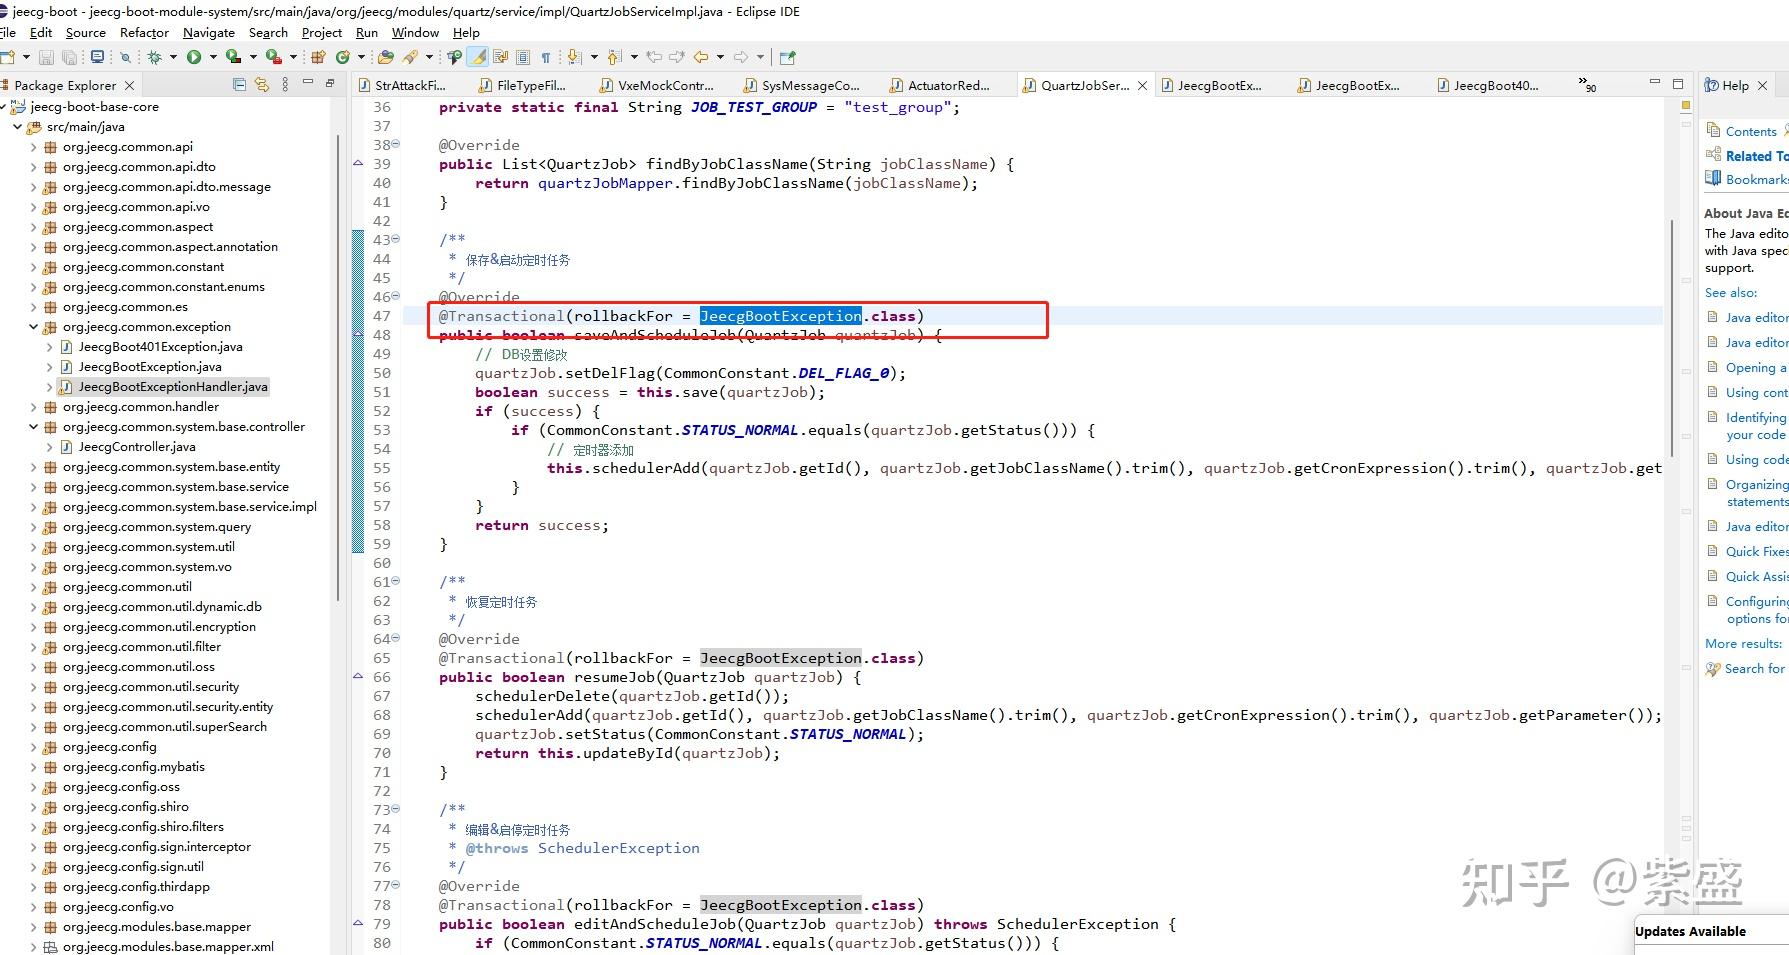Click the Save toolbar icon
The width and height of the screenshot is (1789, 955).
point(46,57)
